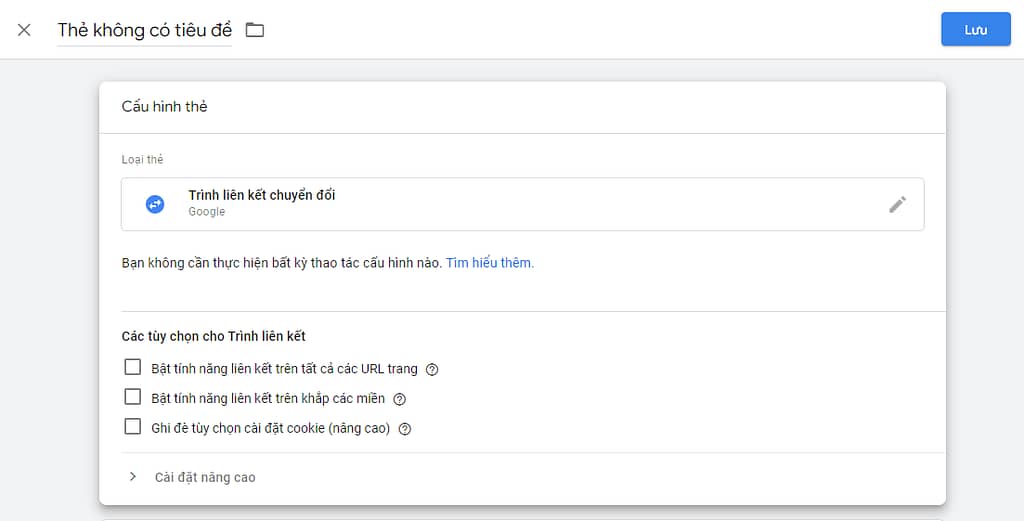Enable 'Bật tính năng liên kết trên tất cả các URL trang'
This screenshot has height=521, width=1024.
click(x=133, y=367)
